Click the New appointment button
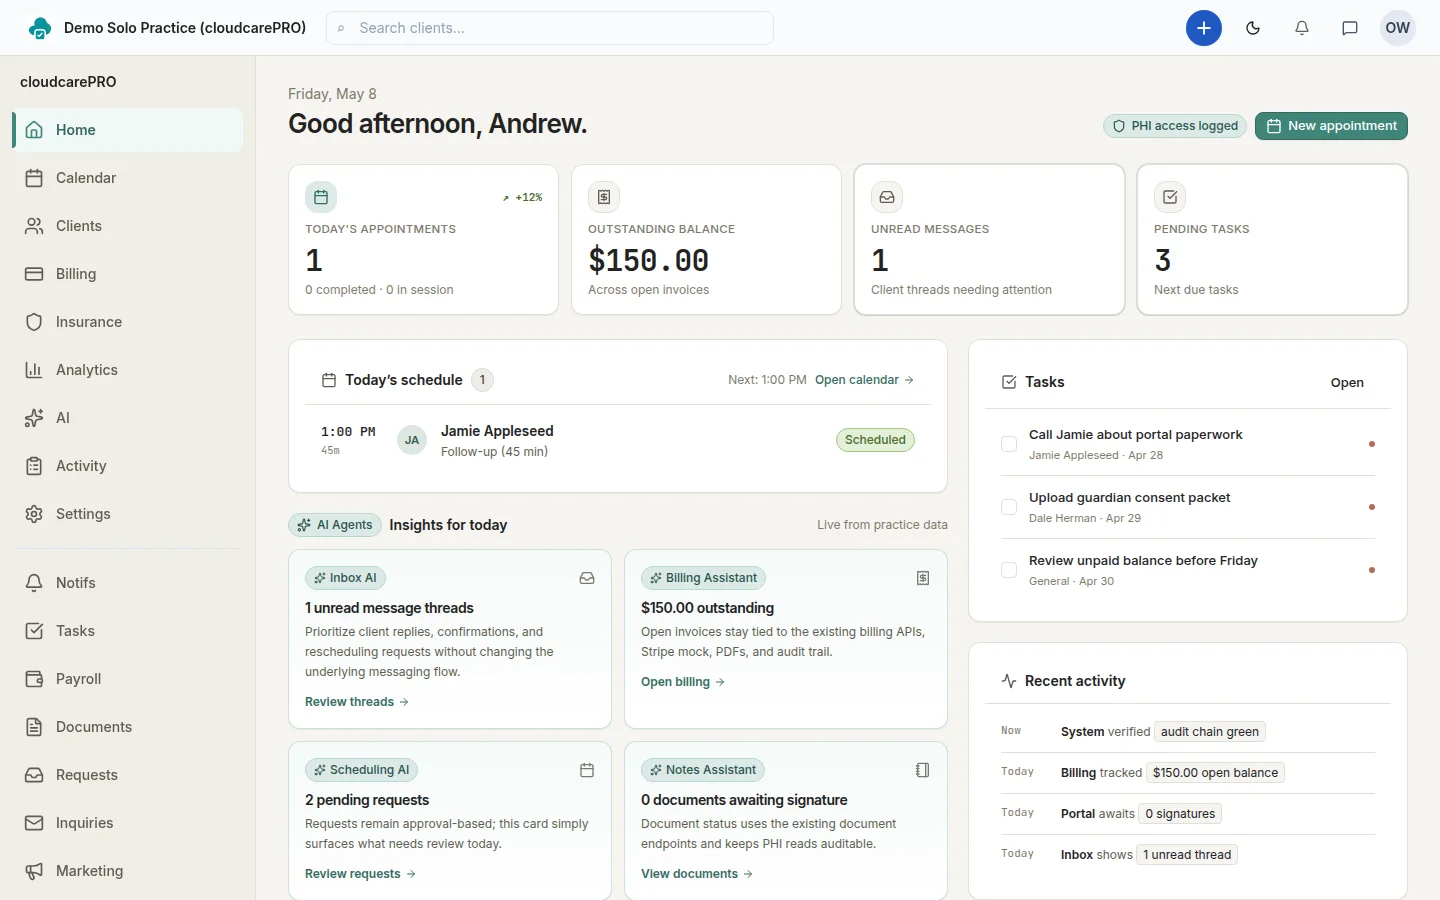Viewport: 1440px width, 900px height. point(1331,126)
